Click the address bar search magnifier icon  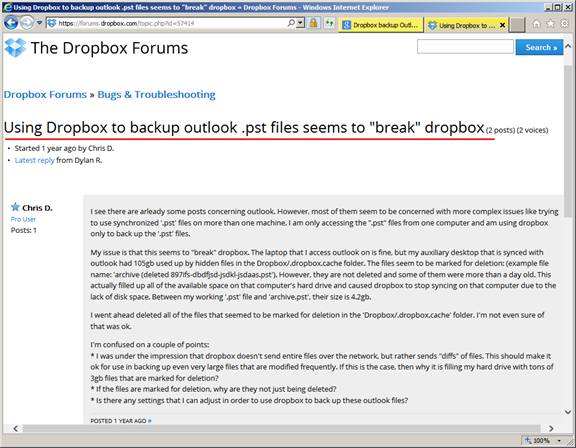point(291,23)
